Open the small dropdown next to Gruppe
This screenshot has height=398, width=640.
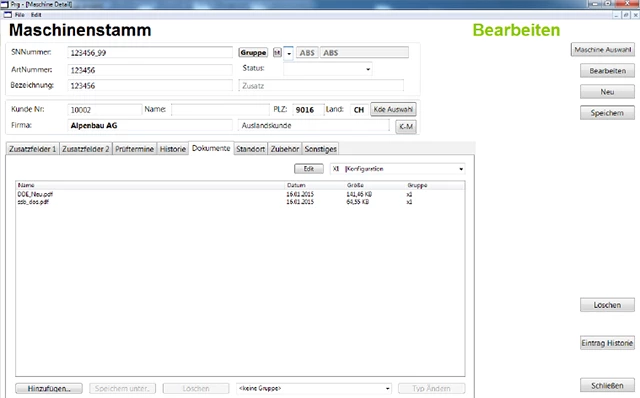289,53
